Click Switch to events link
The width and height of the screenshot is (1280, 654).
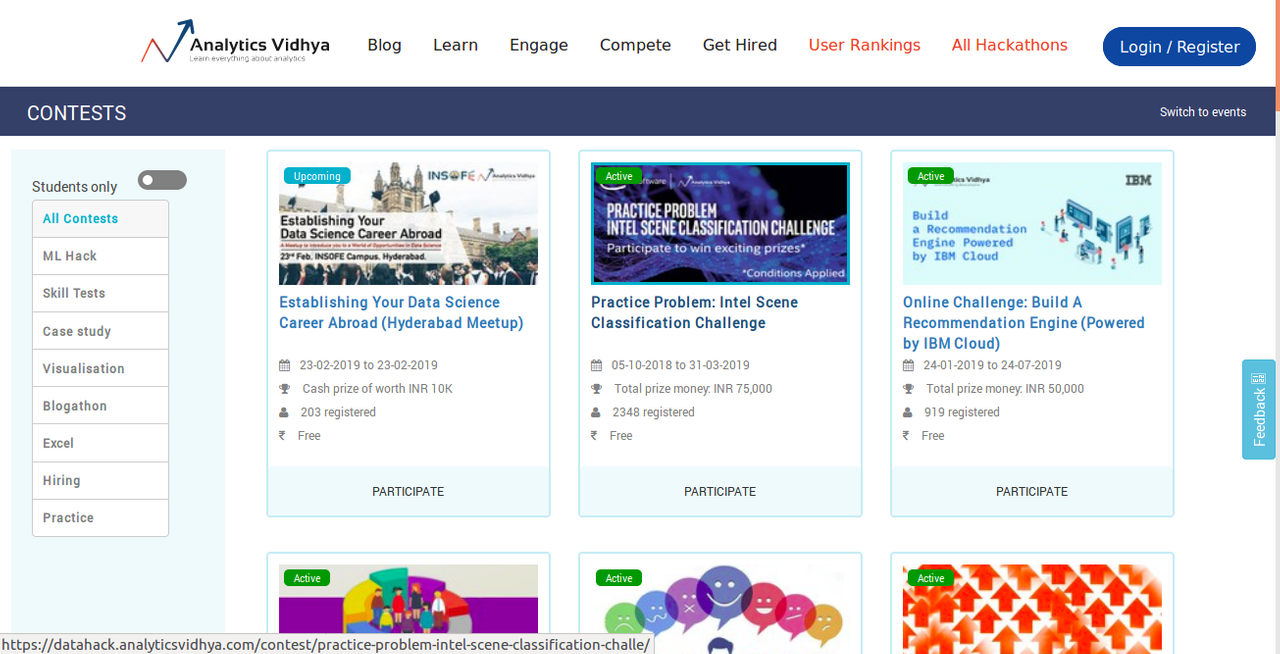click(1203, 112)
